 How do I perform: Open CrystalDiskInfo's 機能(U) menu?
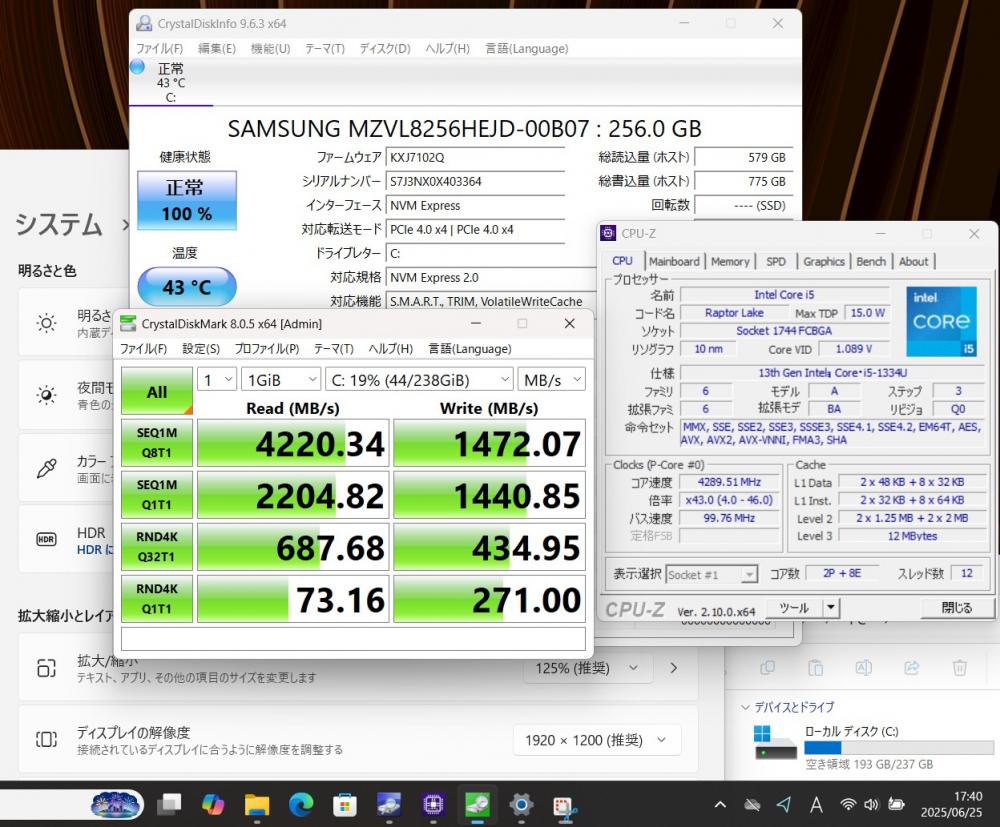[x=270, y=48]
